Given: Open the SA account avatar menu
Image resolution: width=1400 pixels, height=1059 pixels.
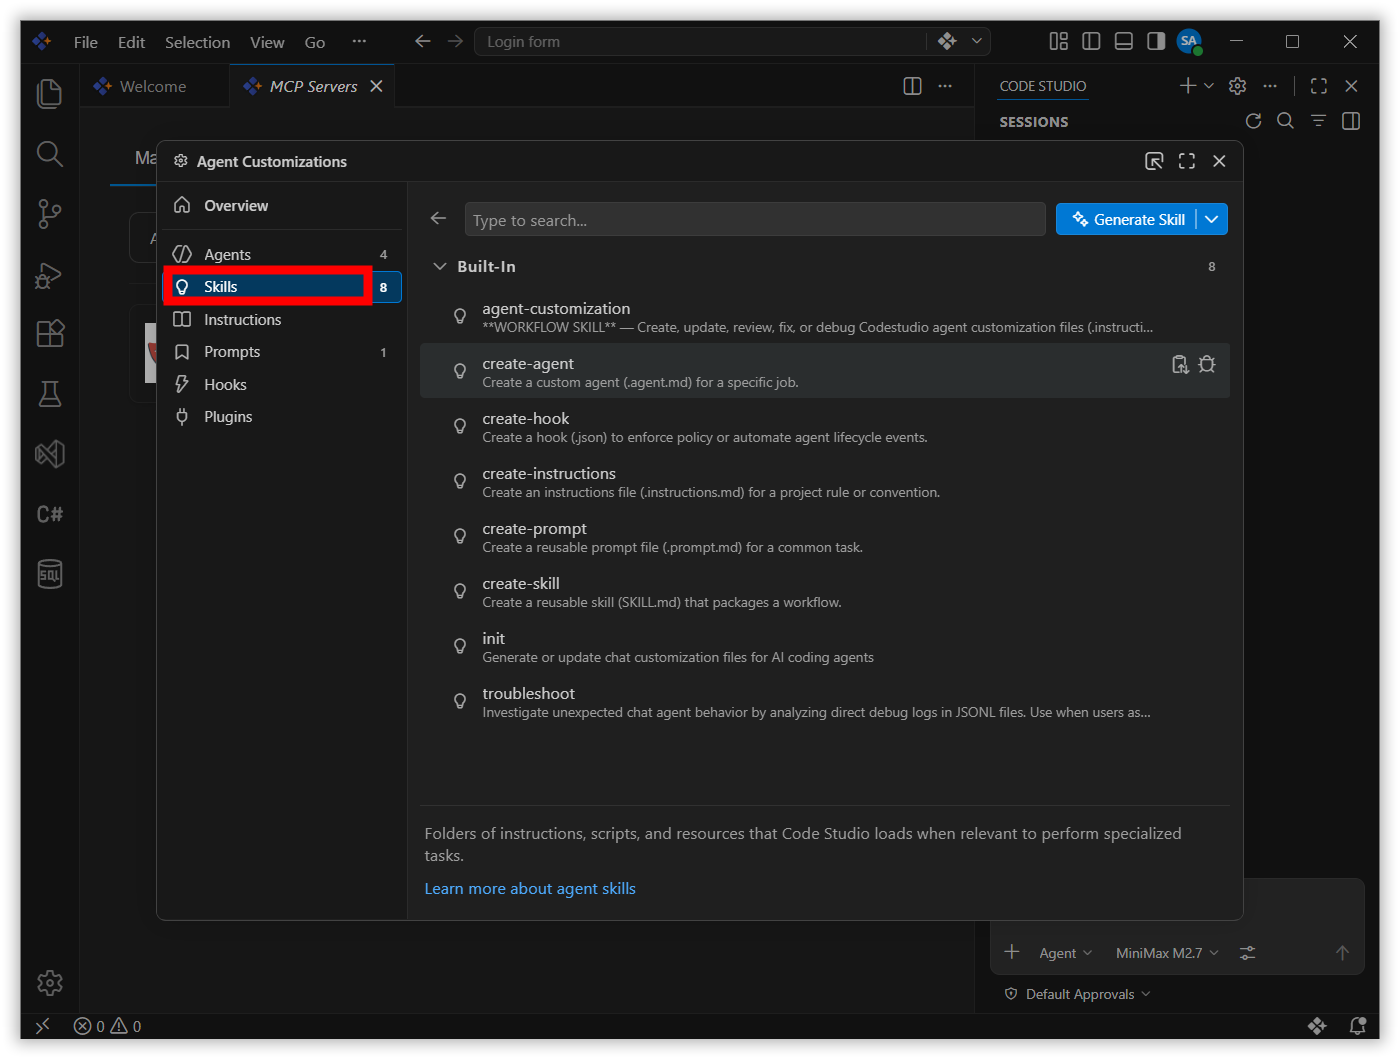Looking at the screenshot, I should (x=1189, y=41).
